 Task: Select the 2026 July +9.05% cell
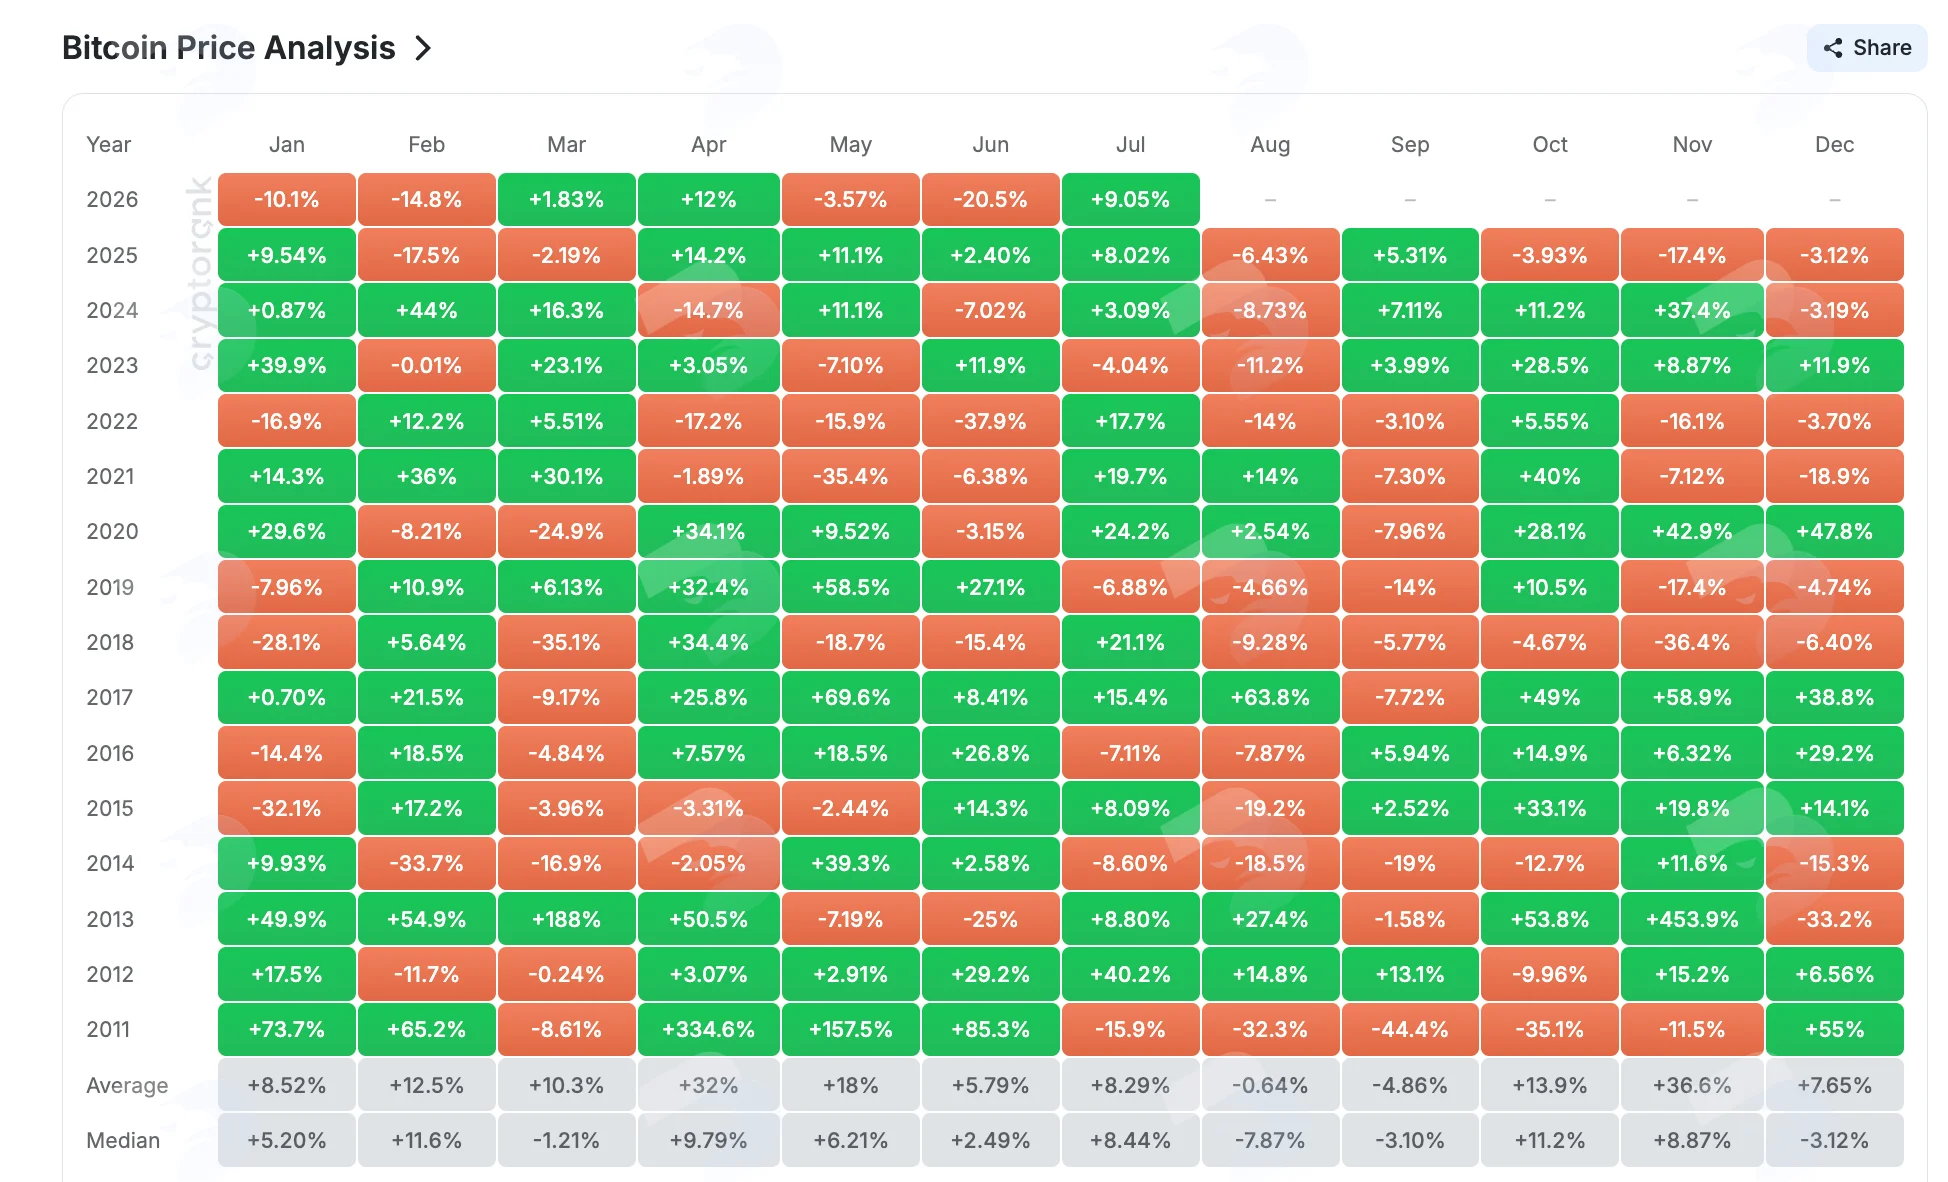coord(1130,199)
